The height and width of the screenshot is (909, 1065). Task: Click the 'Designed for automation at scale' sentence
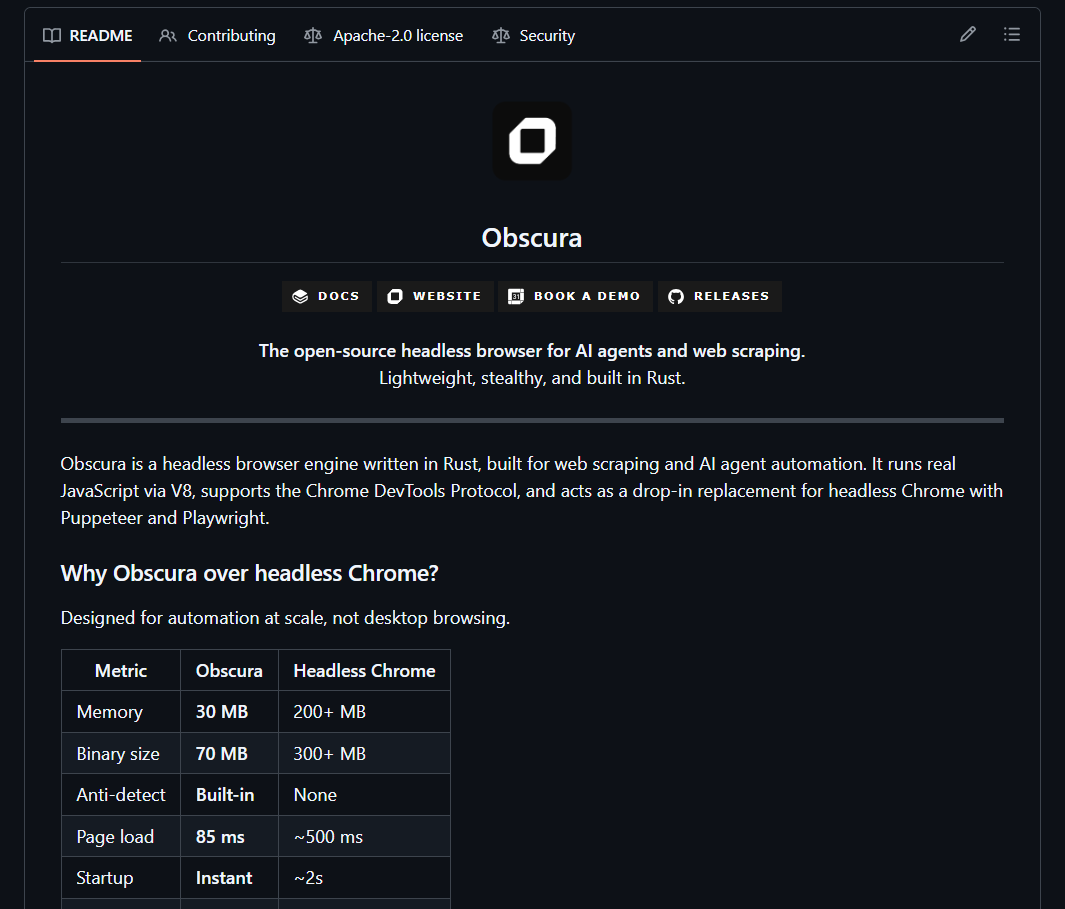tap(285, 618)
